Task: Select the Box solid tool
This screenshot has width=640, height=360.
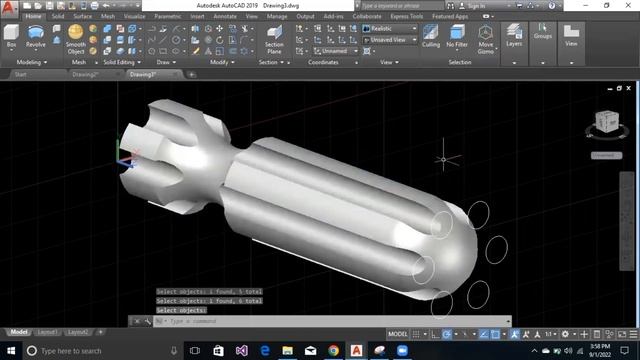Action: (11, 36)
